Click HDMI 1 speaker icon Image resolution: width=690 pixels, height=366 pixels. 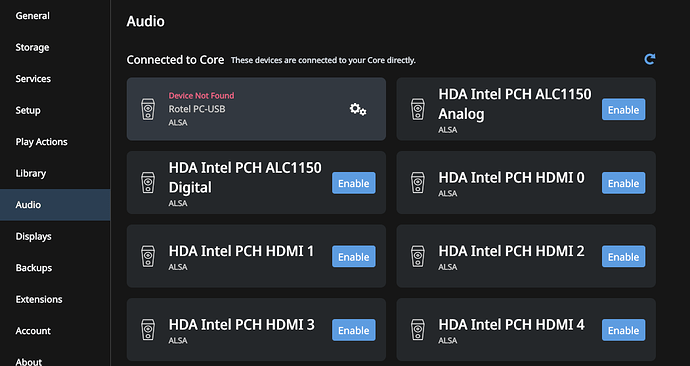148,256
